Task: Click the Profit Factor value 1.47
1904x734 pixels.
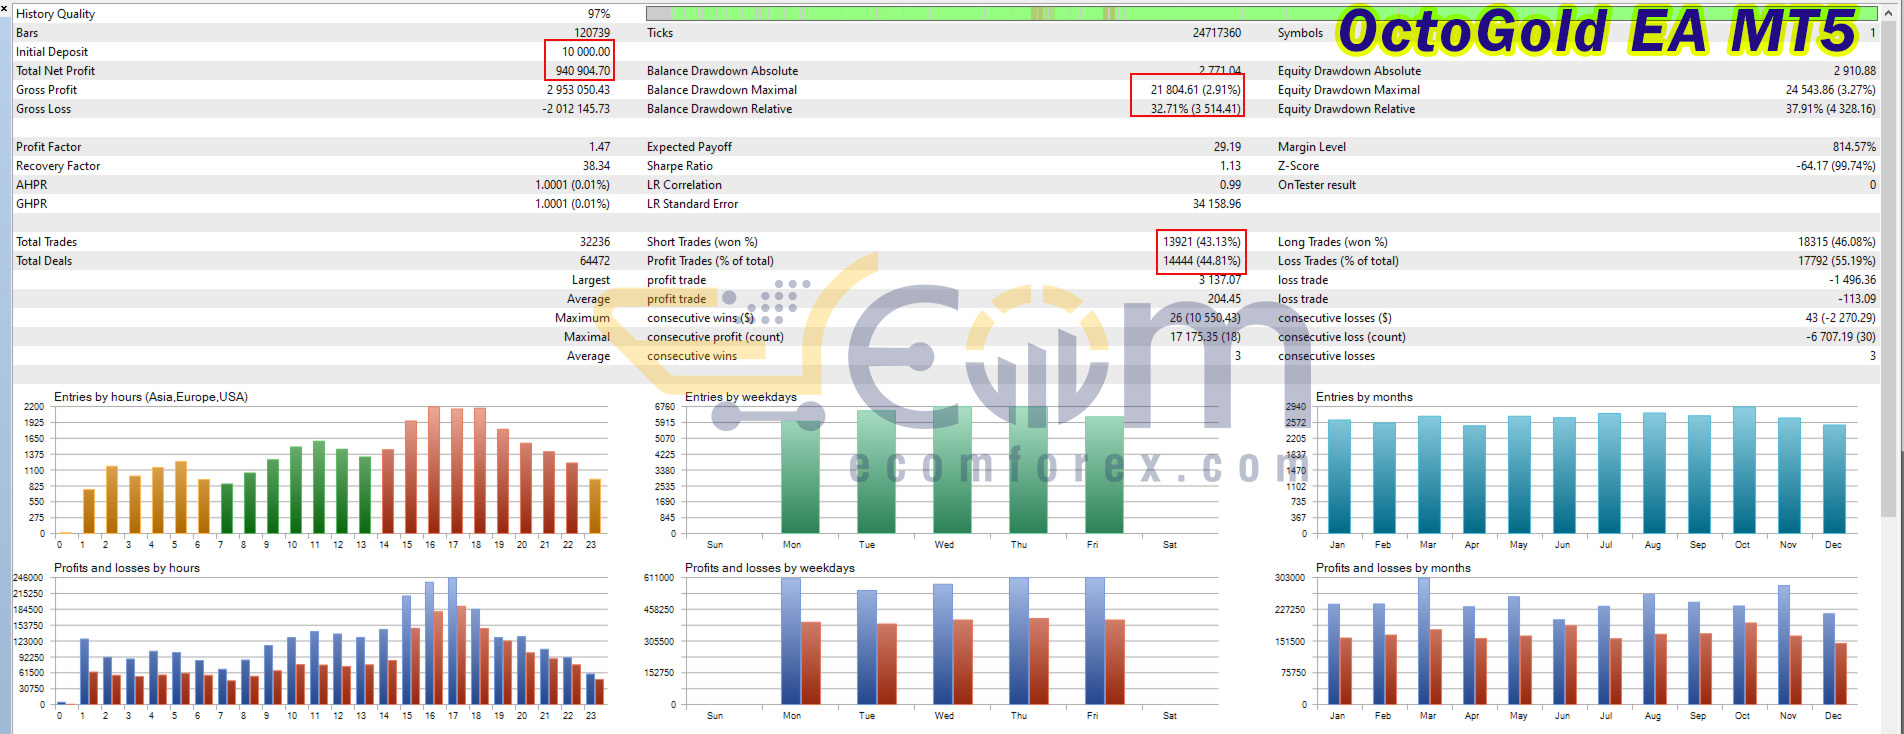Action: (599, 147)
